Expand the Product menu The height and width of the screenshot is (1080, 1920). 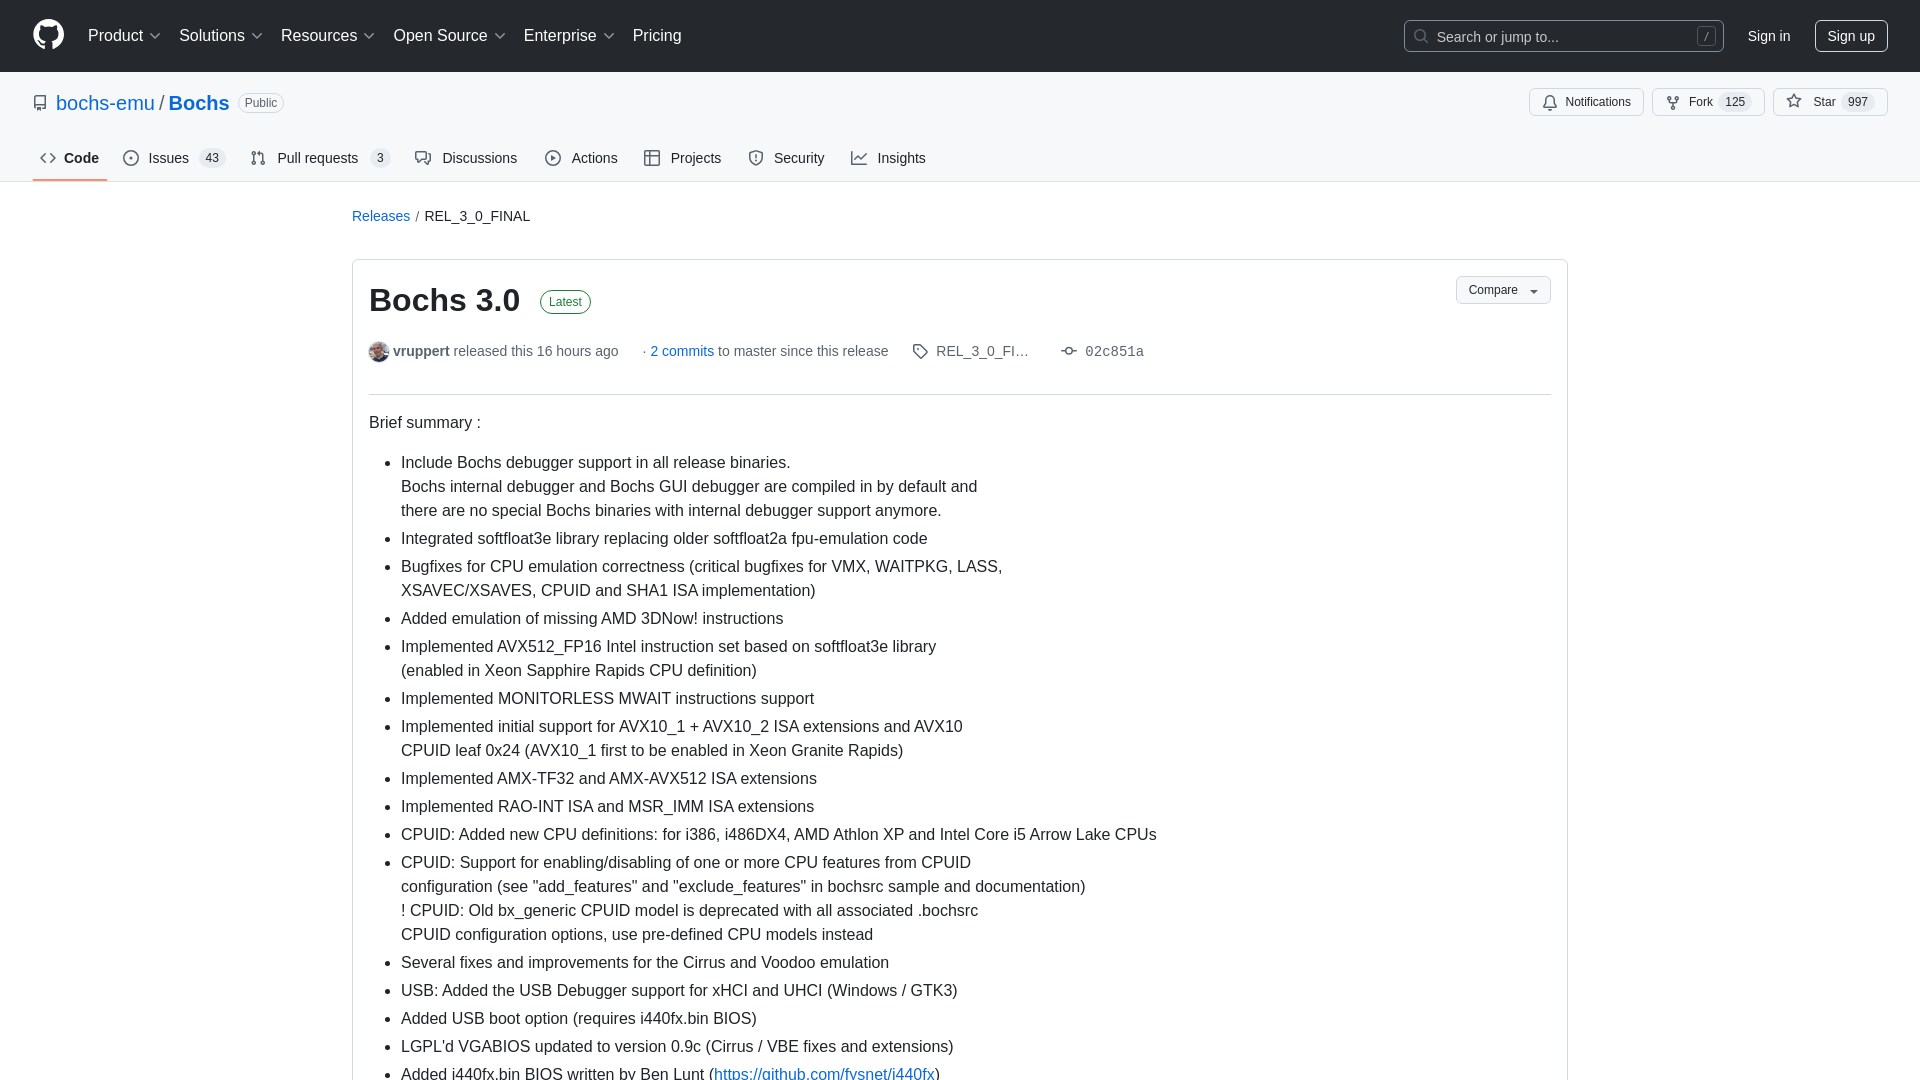pyautogui.click(x=124, y=36)
